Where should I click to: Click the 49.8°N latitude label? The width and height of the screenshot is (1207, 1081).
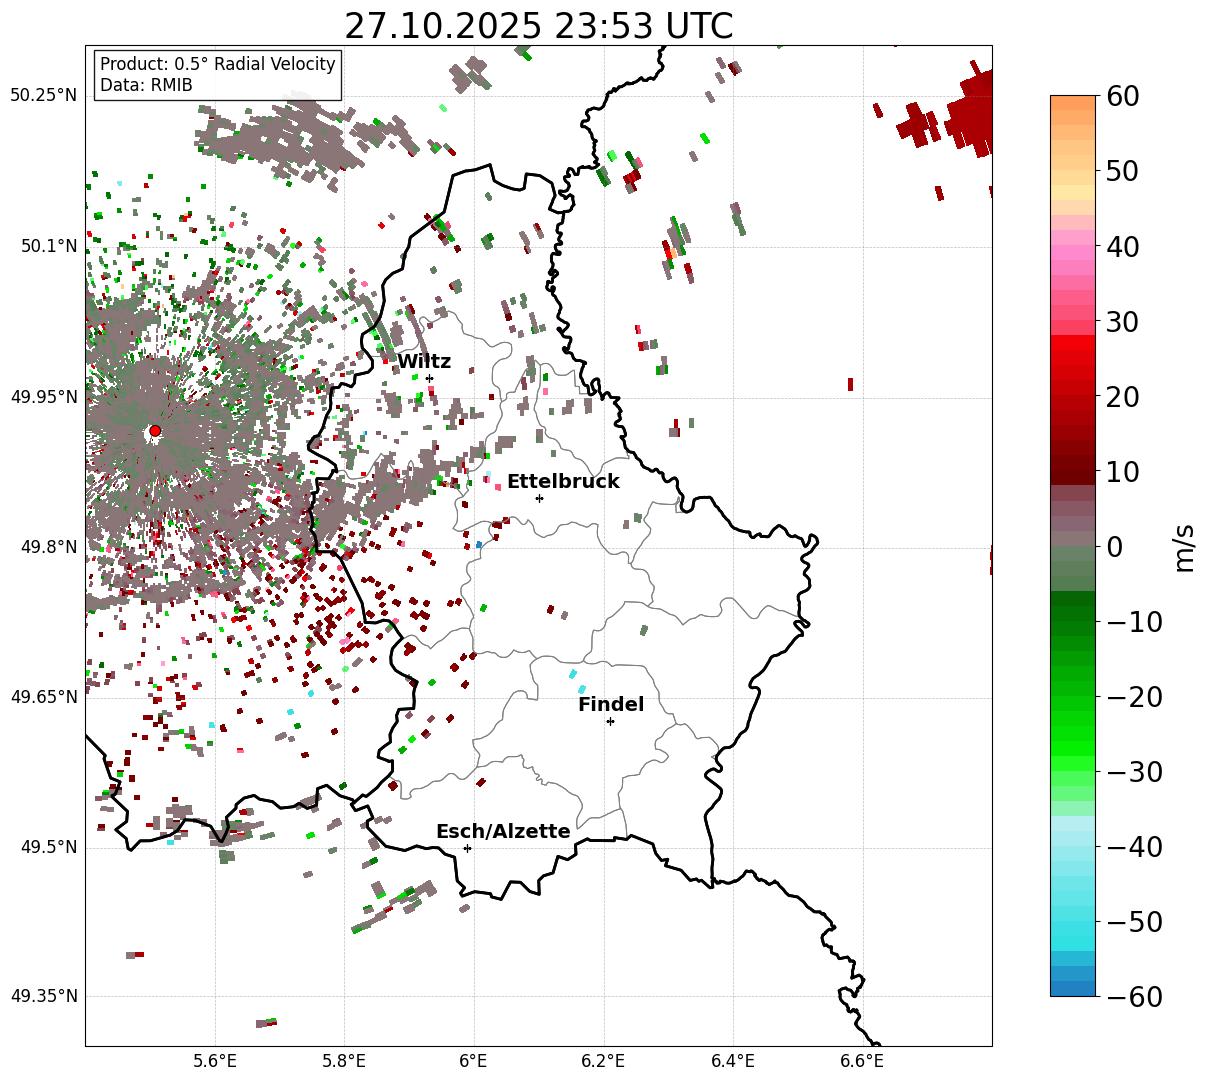tap(47, 547)
